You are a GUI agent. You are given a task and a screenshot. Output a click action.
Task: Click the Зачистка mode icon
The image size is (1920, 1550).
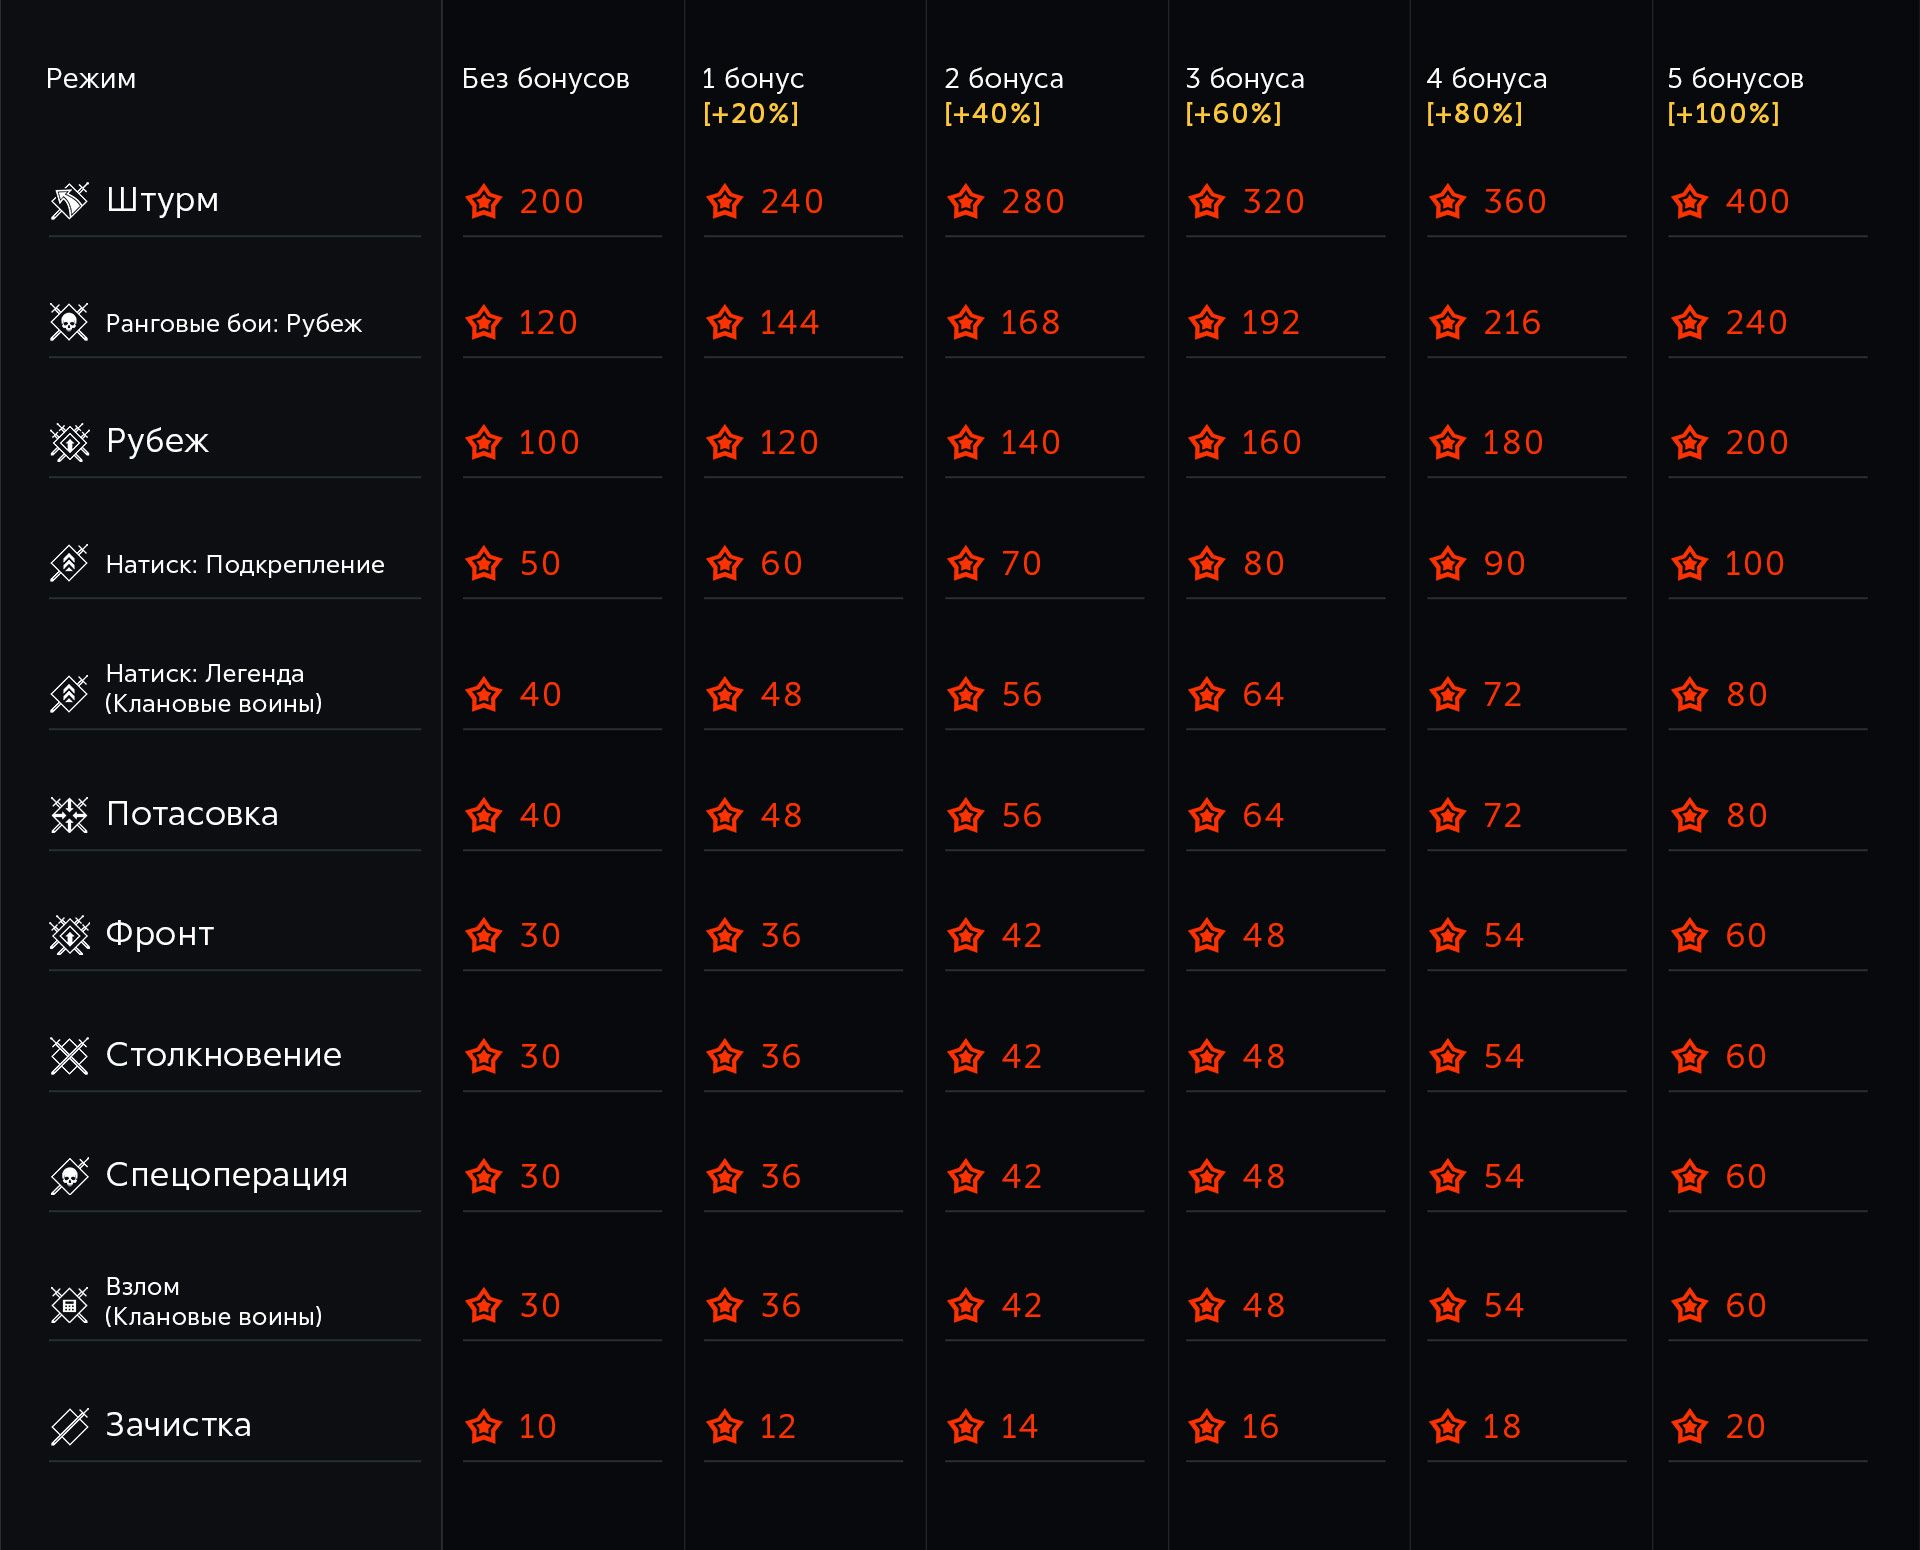(x=69, y=1426)
